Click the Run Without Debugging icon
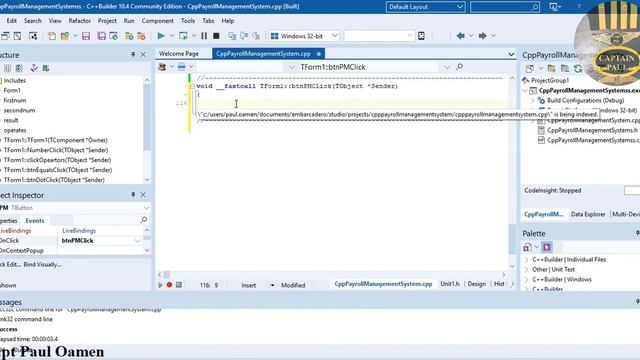This screenshot has height=360, width=640. (x=183, y=36)
